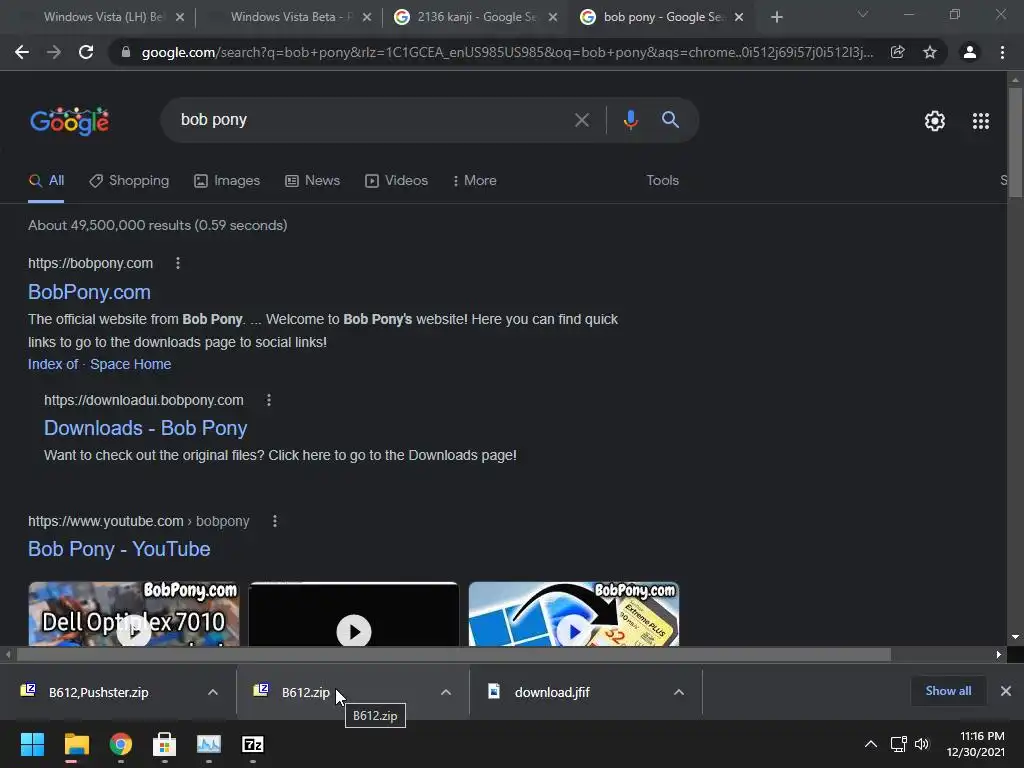This screenshot has width=1024, height=768.
Task: Go back to the previous page
Action: (x=22, y=52)
